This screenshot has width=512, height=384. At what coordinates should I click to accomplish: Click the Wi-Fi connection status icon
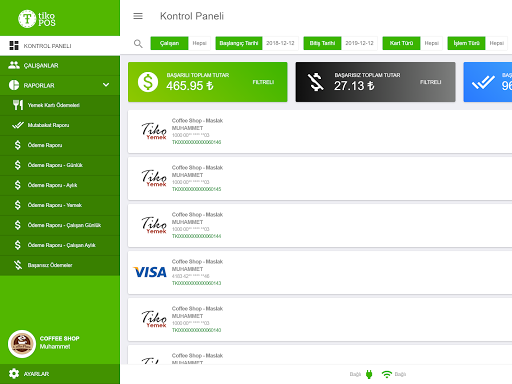tap(387, 374)
